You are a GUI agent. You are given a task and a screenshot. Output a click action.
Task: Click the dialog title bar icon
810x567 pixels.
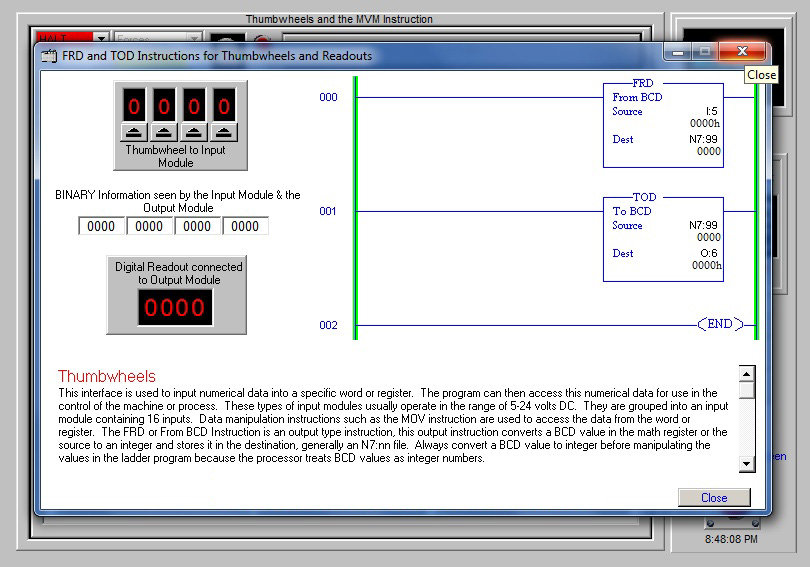click(x=49, y=56)
